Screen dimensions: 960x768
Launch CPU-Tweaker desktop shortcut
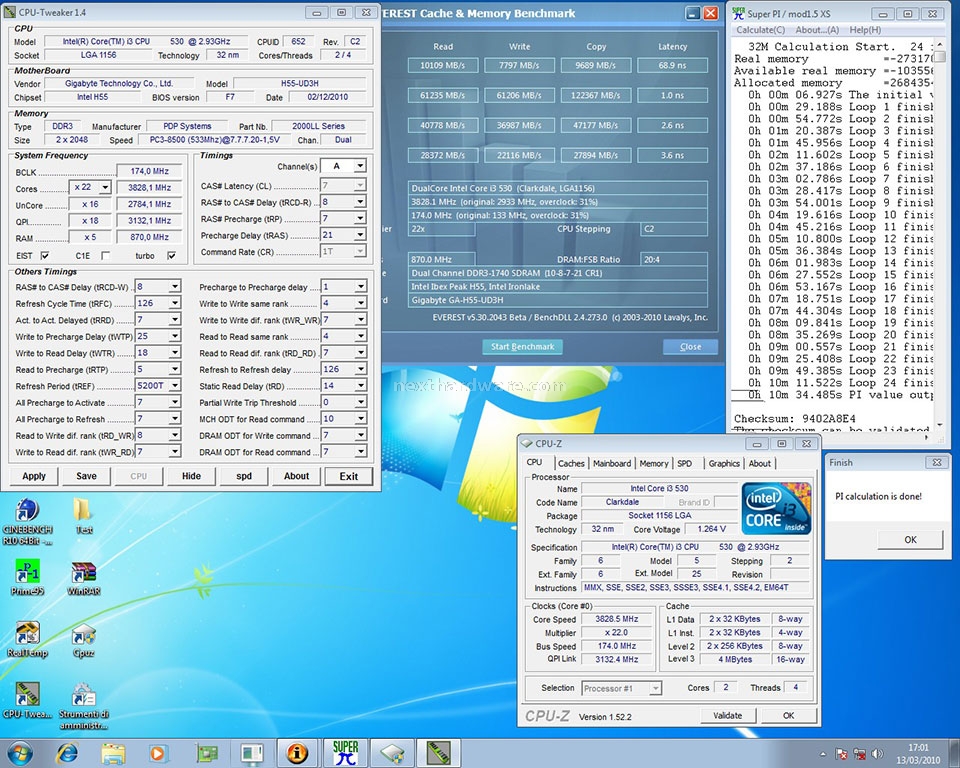[x=27, y=700]
